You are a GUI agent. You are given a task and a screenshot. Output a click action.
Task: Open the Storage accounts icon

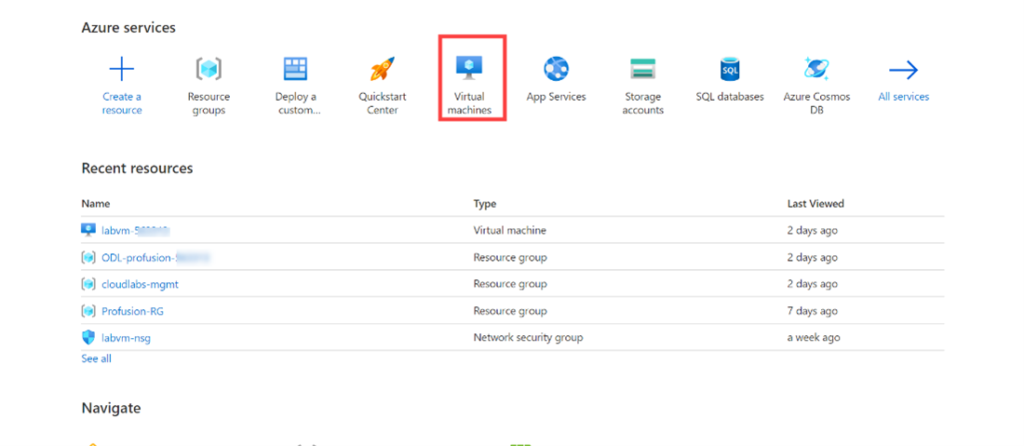[643, 69]
